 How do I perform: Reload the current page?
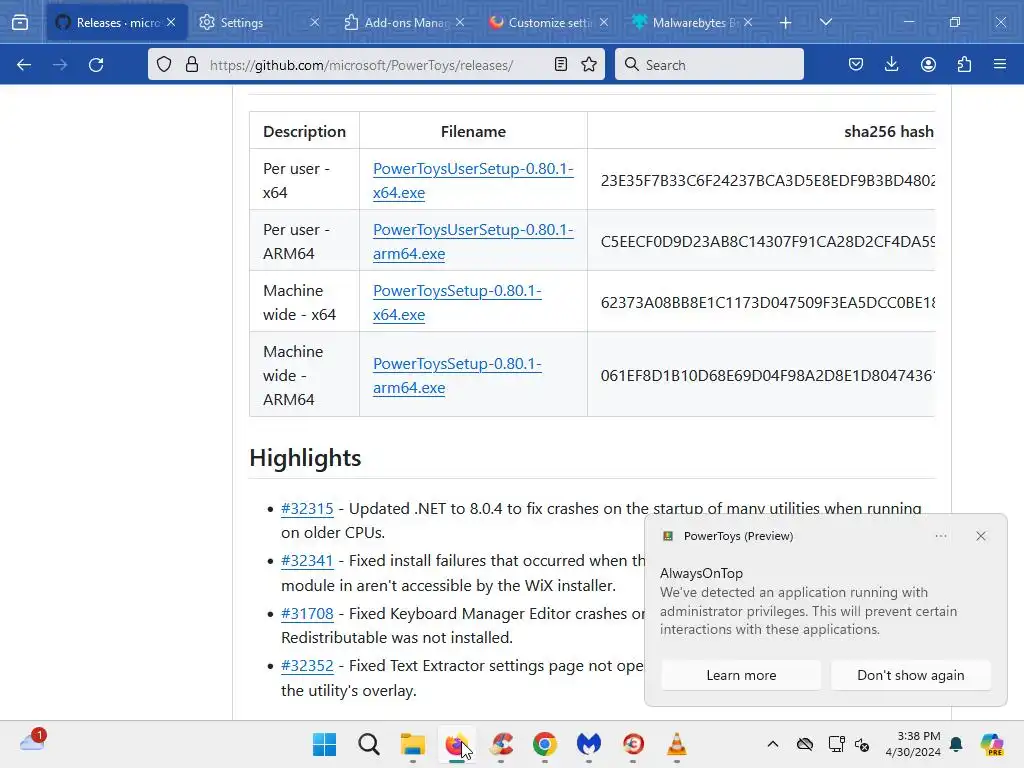96,65
